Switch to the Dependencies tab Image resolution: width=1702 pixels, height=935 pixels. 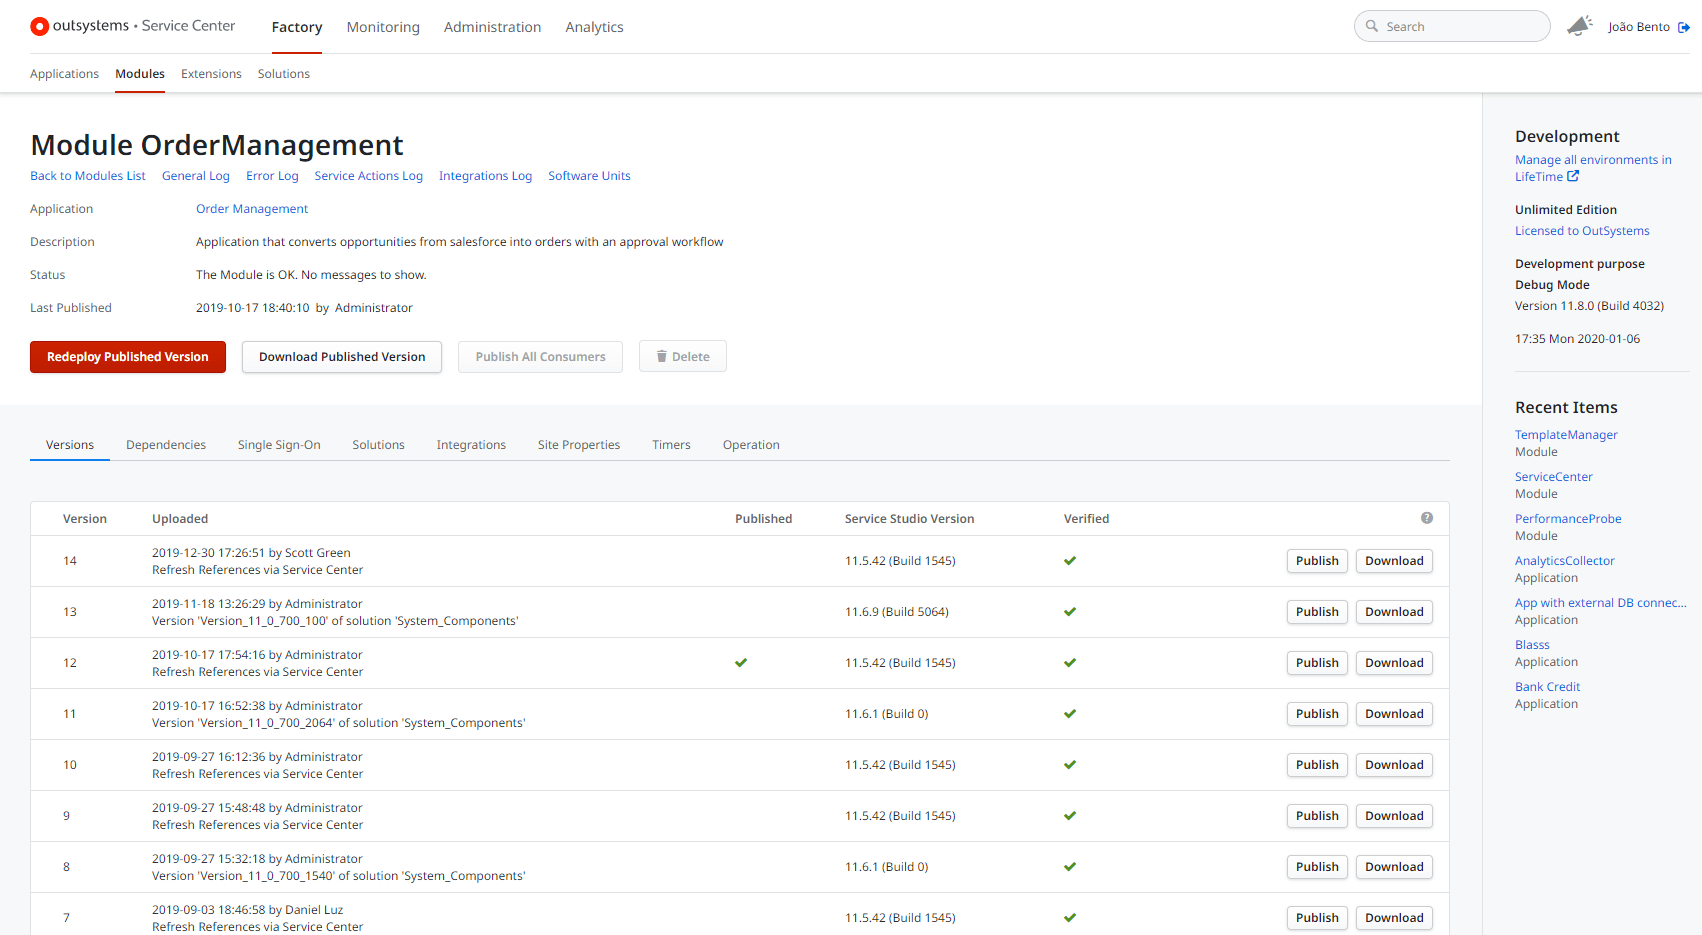tap(166, 445)
